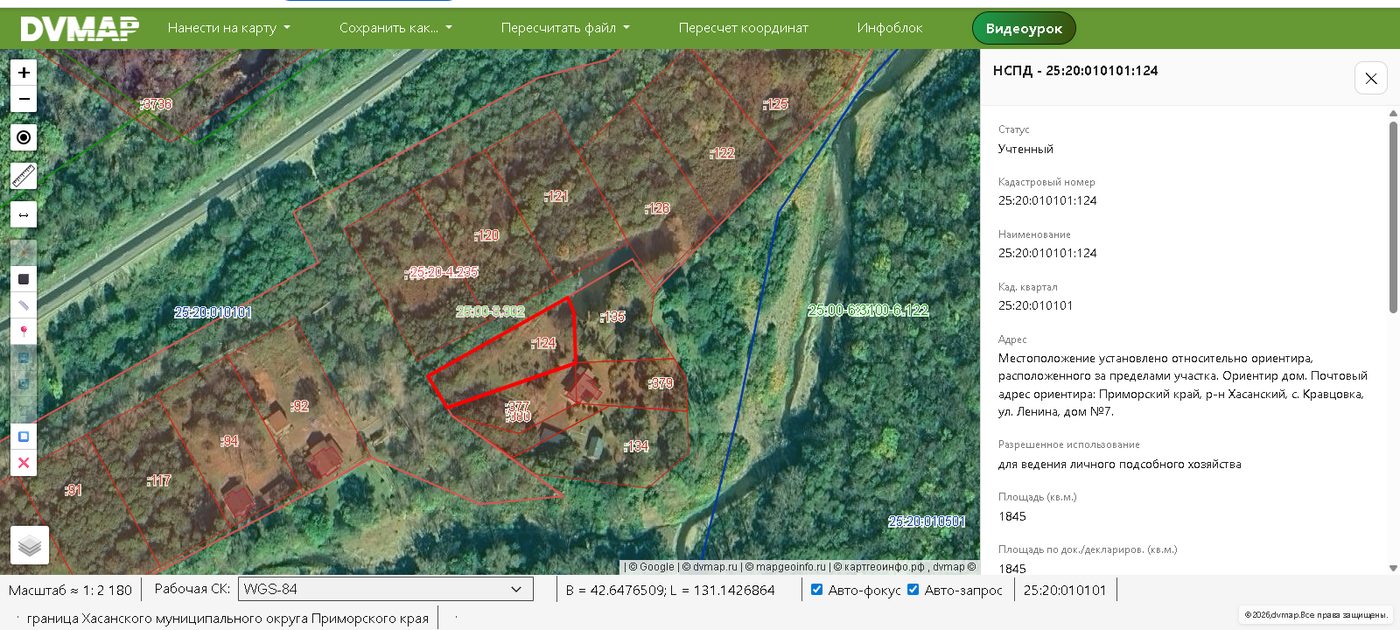Close the НСПД info panel
Viewport: 1400px width, 630px height.
1371,78
